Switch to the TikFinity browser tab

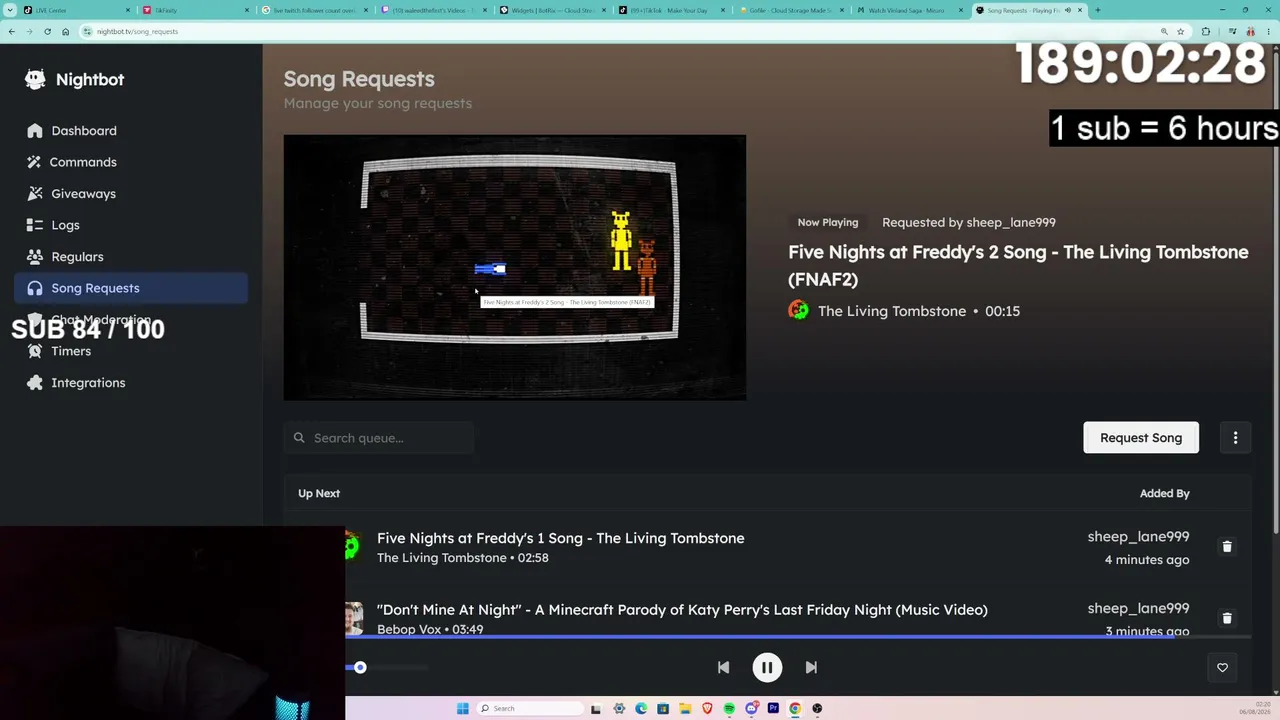pyautogui.click(x=195, y=10)
